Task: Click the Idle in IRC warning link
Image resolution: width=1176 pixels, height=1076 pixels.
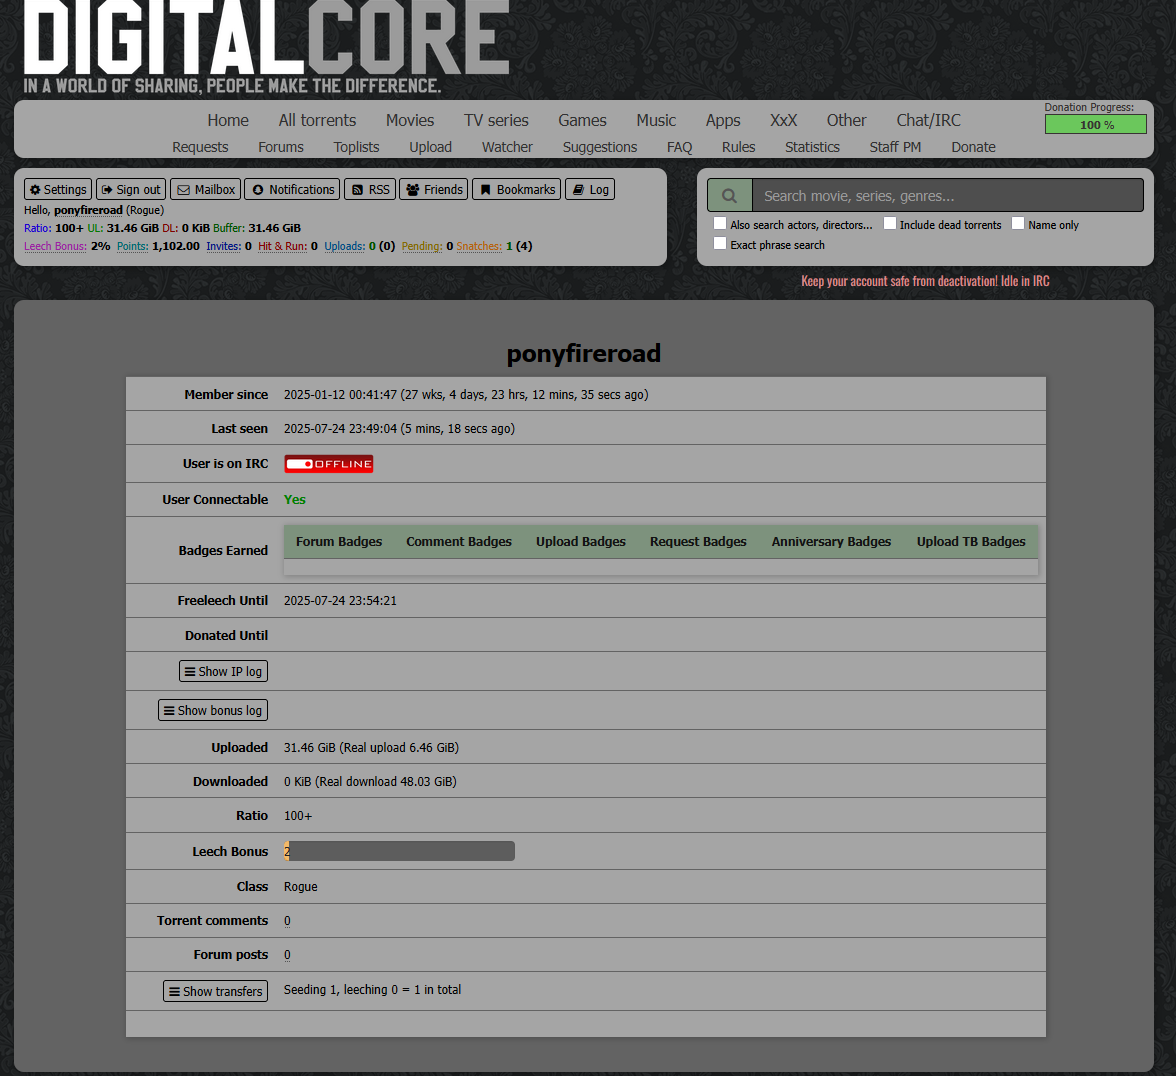Action: pyautogui.click(x=925, y=281)
